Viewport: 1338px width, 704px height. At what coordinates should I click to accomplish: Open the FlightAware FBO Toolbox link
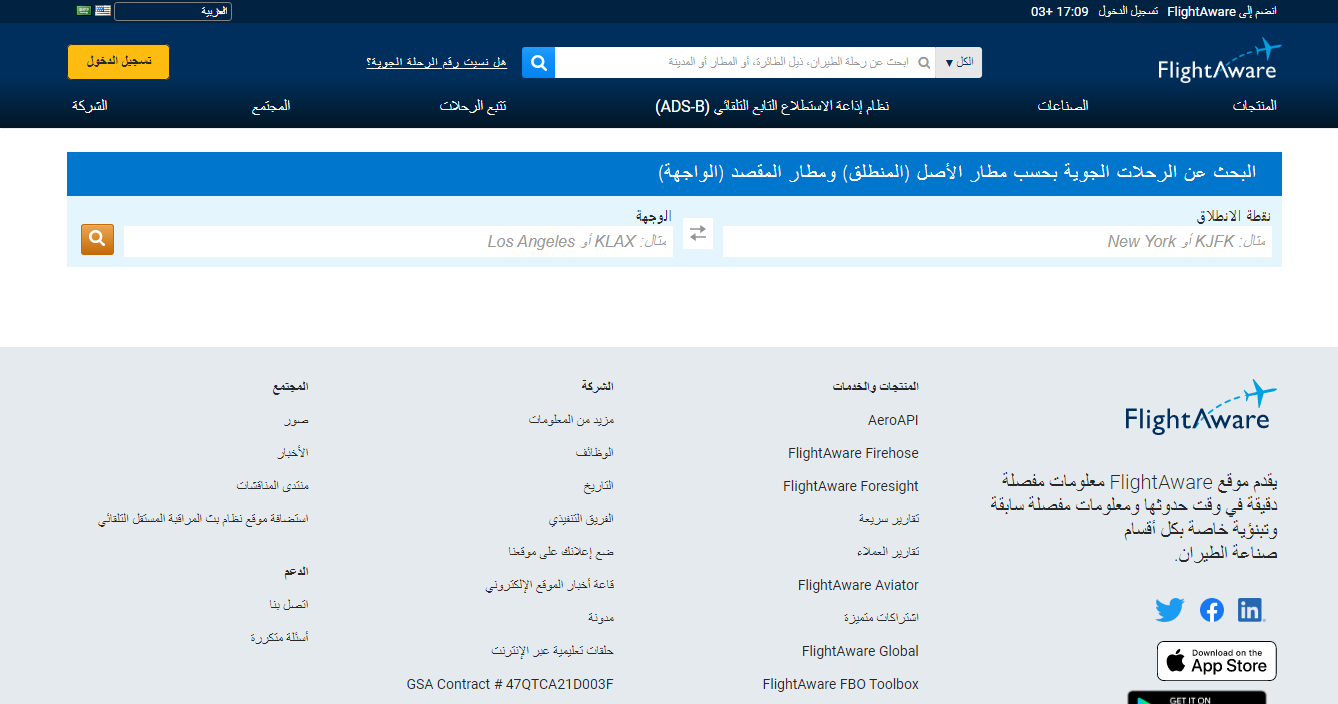pos(841,684)
